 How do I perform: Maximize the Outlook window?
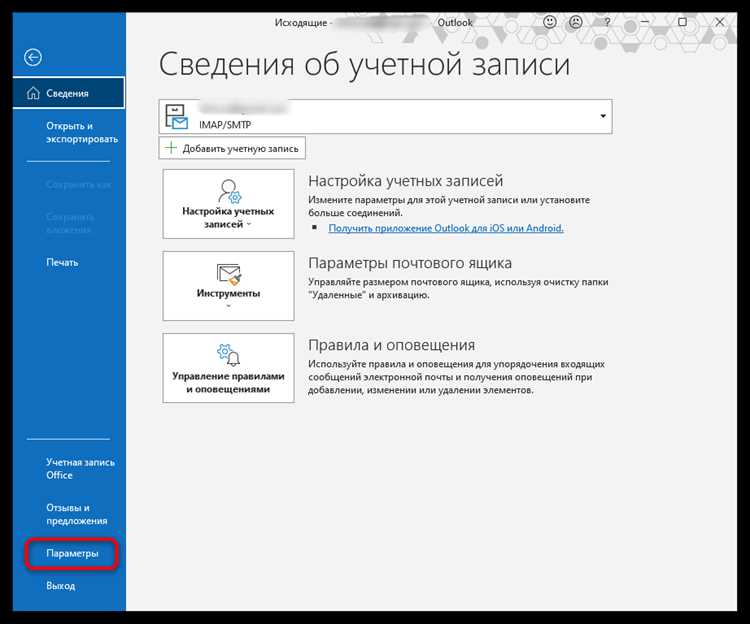point(683,22)
